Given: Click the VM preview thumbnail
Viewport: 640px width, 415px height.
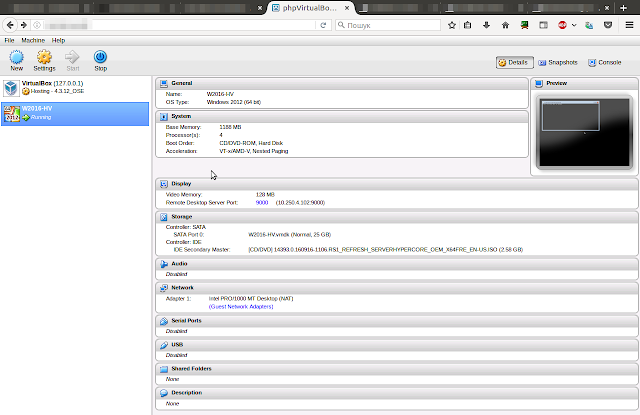Looking at the screenshot, I should click(x=585, y=130).
